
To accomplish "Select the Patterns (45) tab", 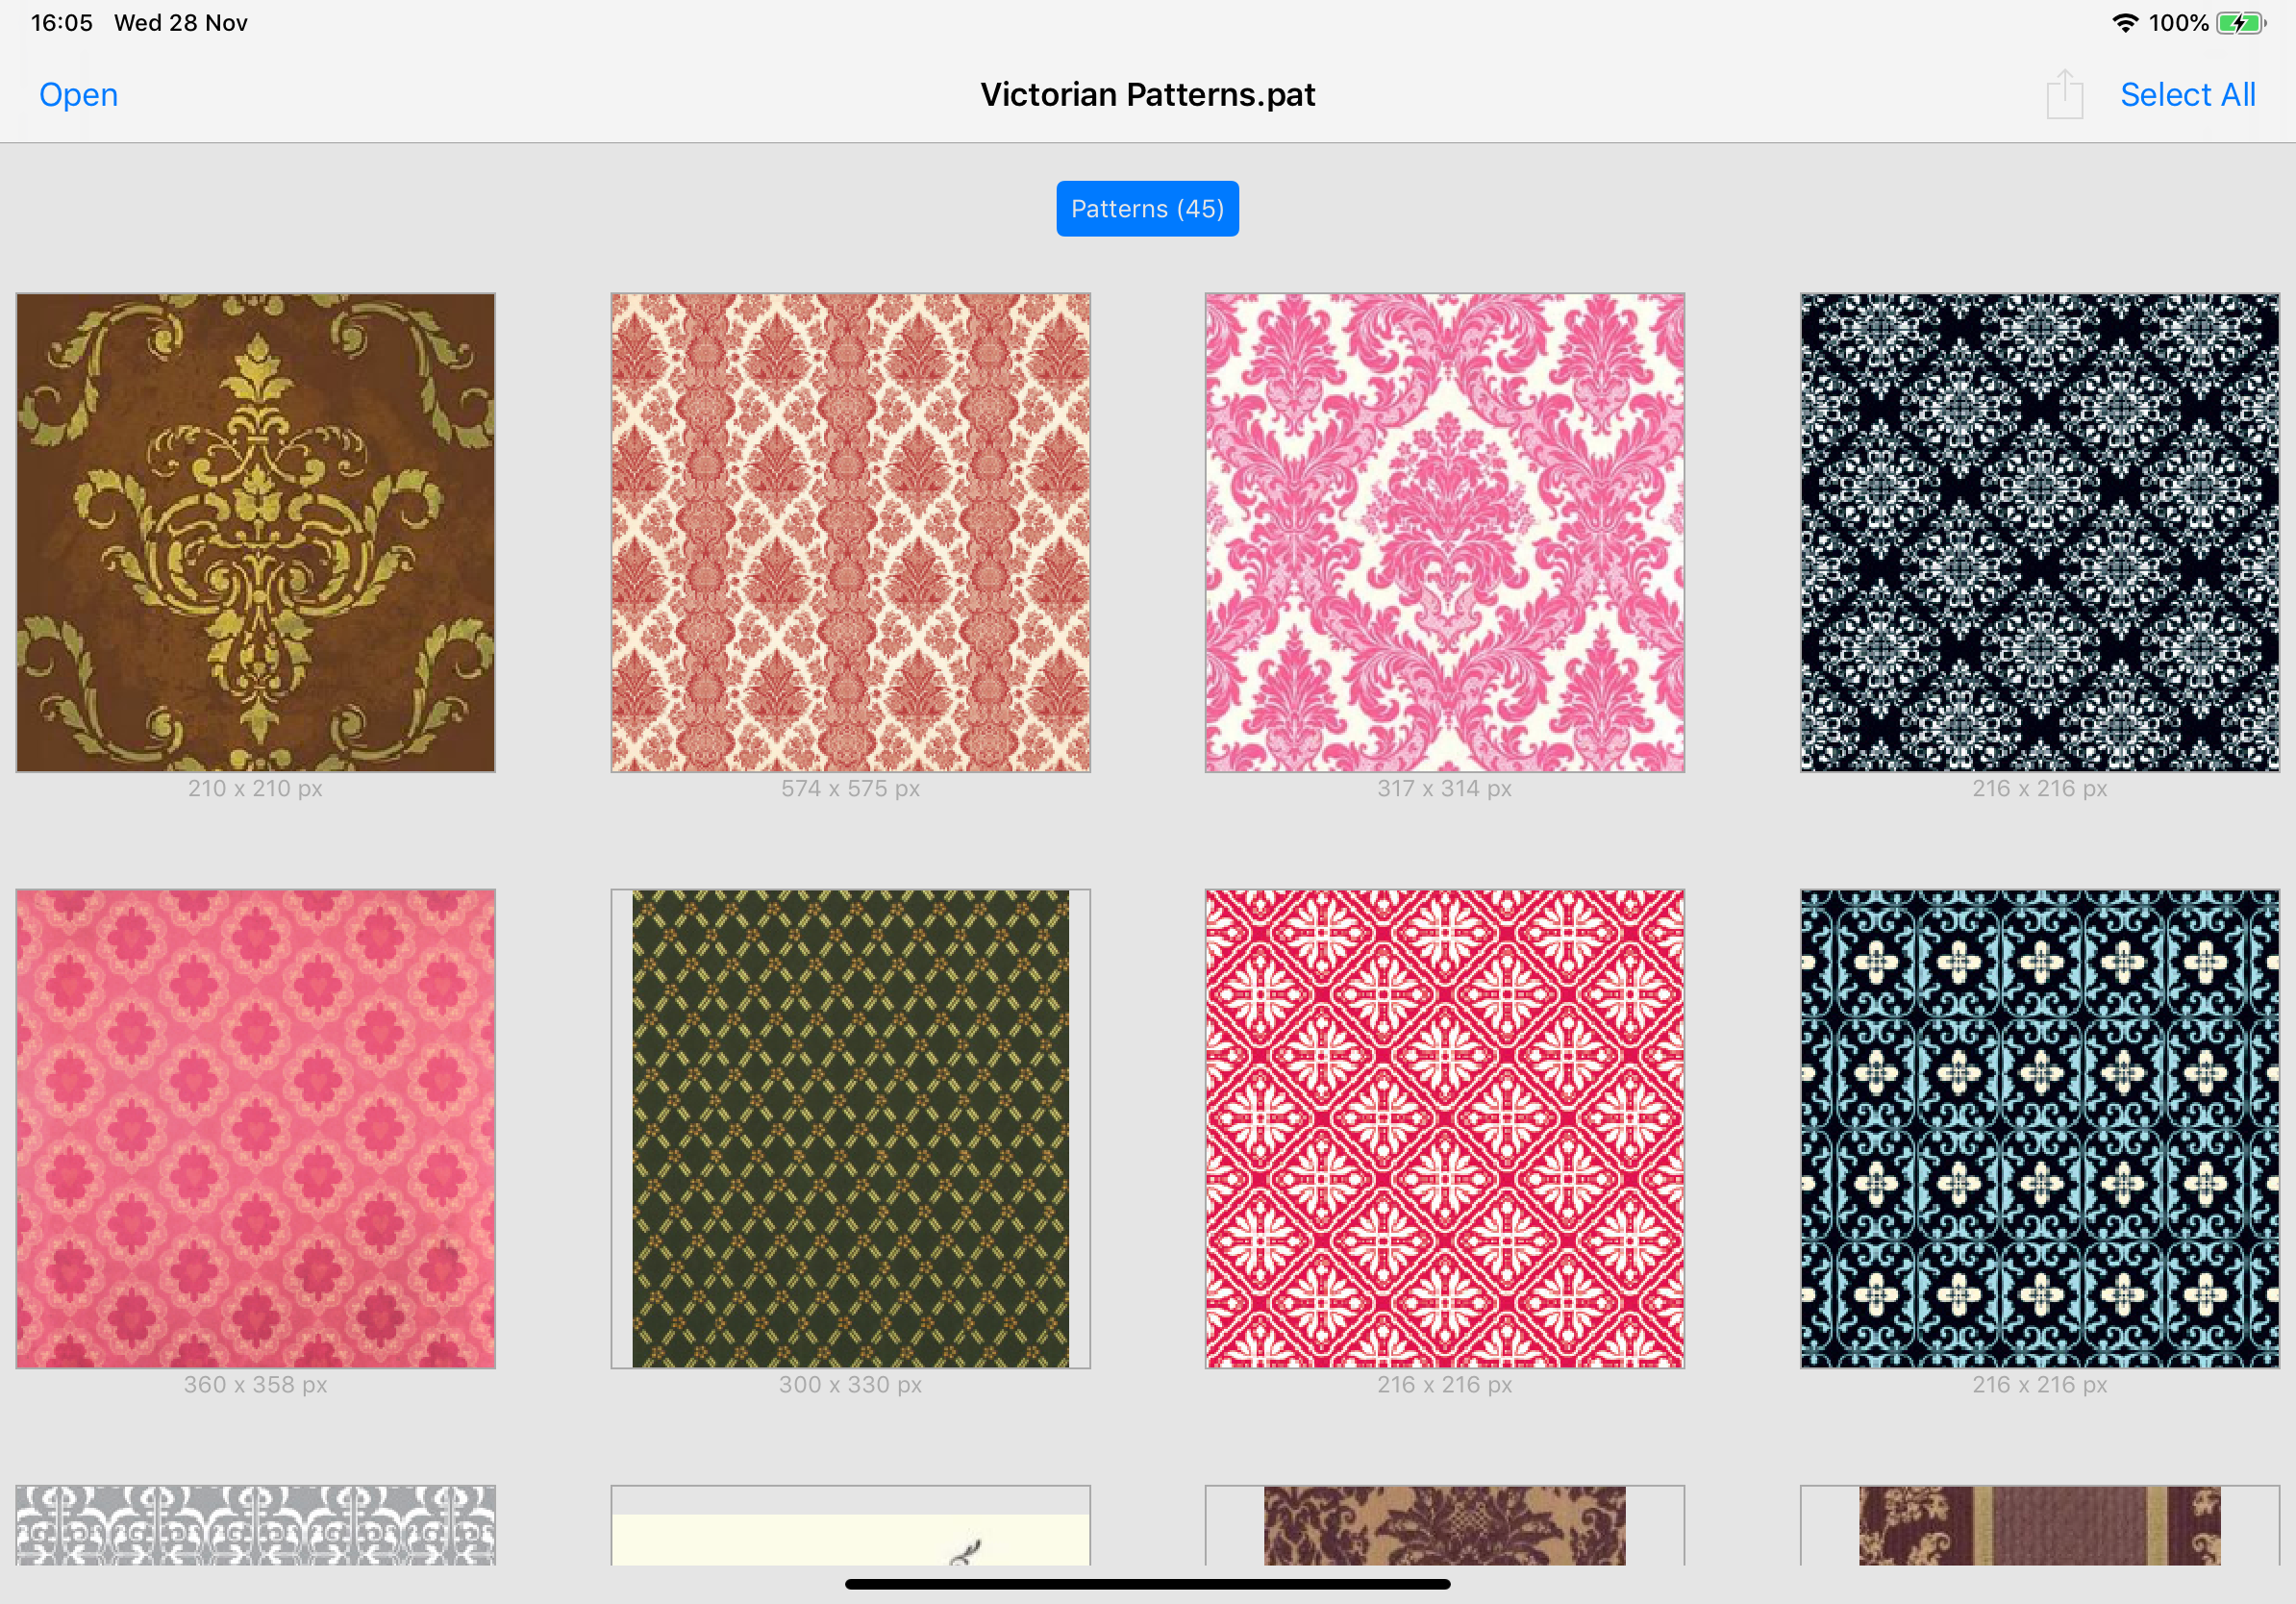I will point(1147,209).
